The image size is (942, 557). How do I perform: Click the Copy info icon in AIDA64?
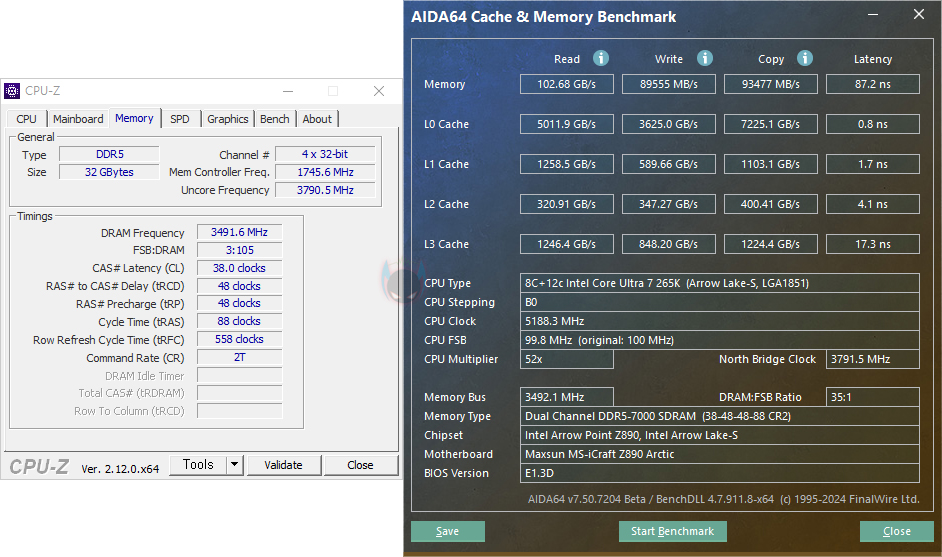pos(805,58)
